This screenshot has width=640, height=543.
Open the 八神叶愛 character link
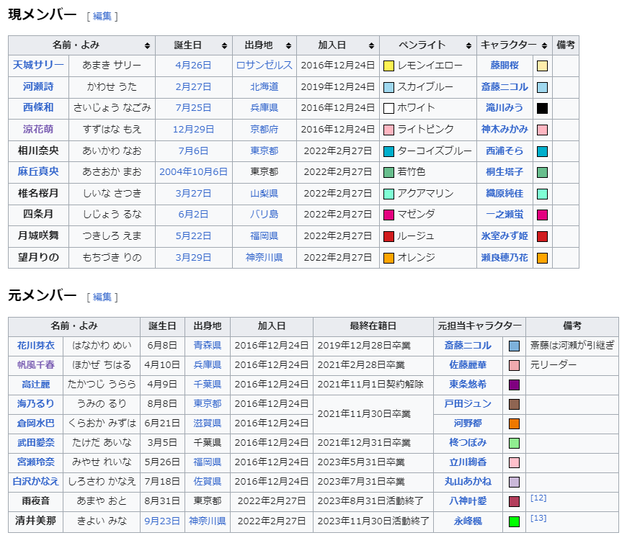(468, 501)
